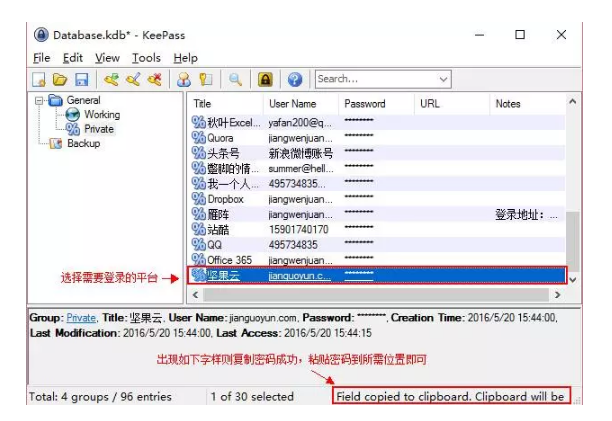Viewport: 612px width, 421px height.
Task: Click 'Field copied to clipboard' status message
Action: 450,397
